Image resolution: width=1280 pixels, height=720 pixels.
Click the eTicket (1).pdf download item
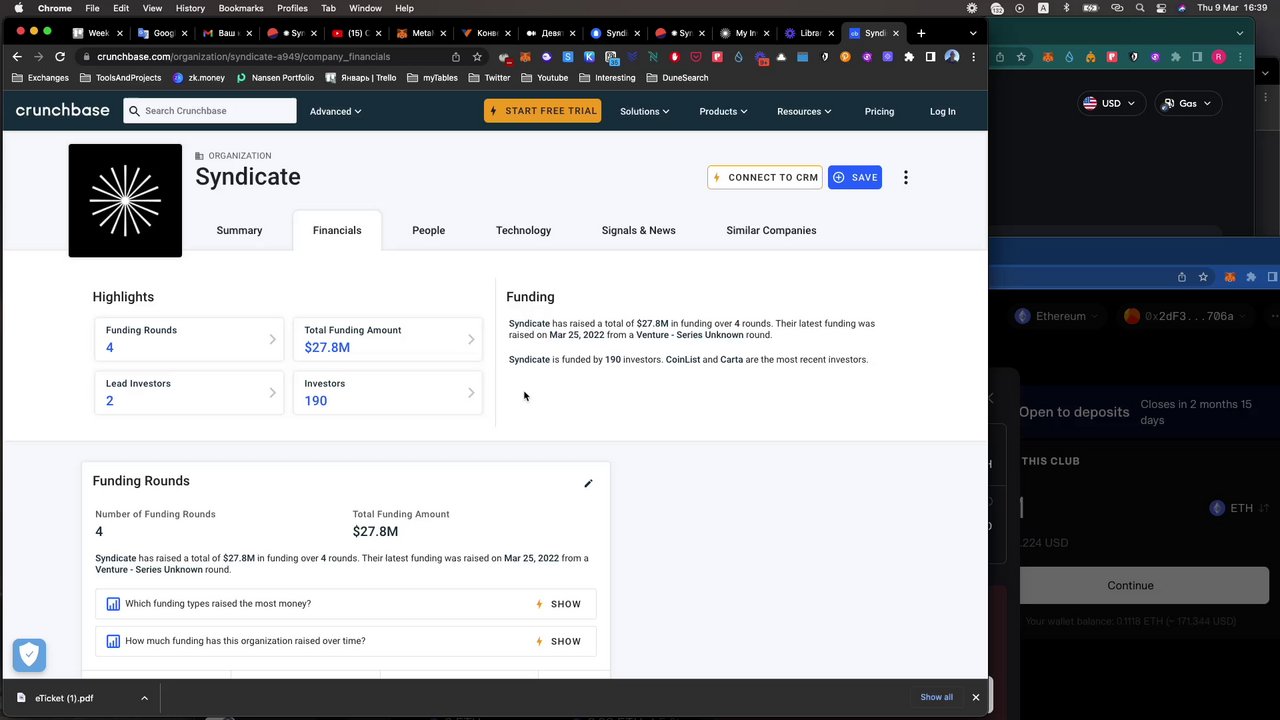[64, 698]
